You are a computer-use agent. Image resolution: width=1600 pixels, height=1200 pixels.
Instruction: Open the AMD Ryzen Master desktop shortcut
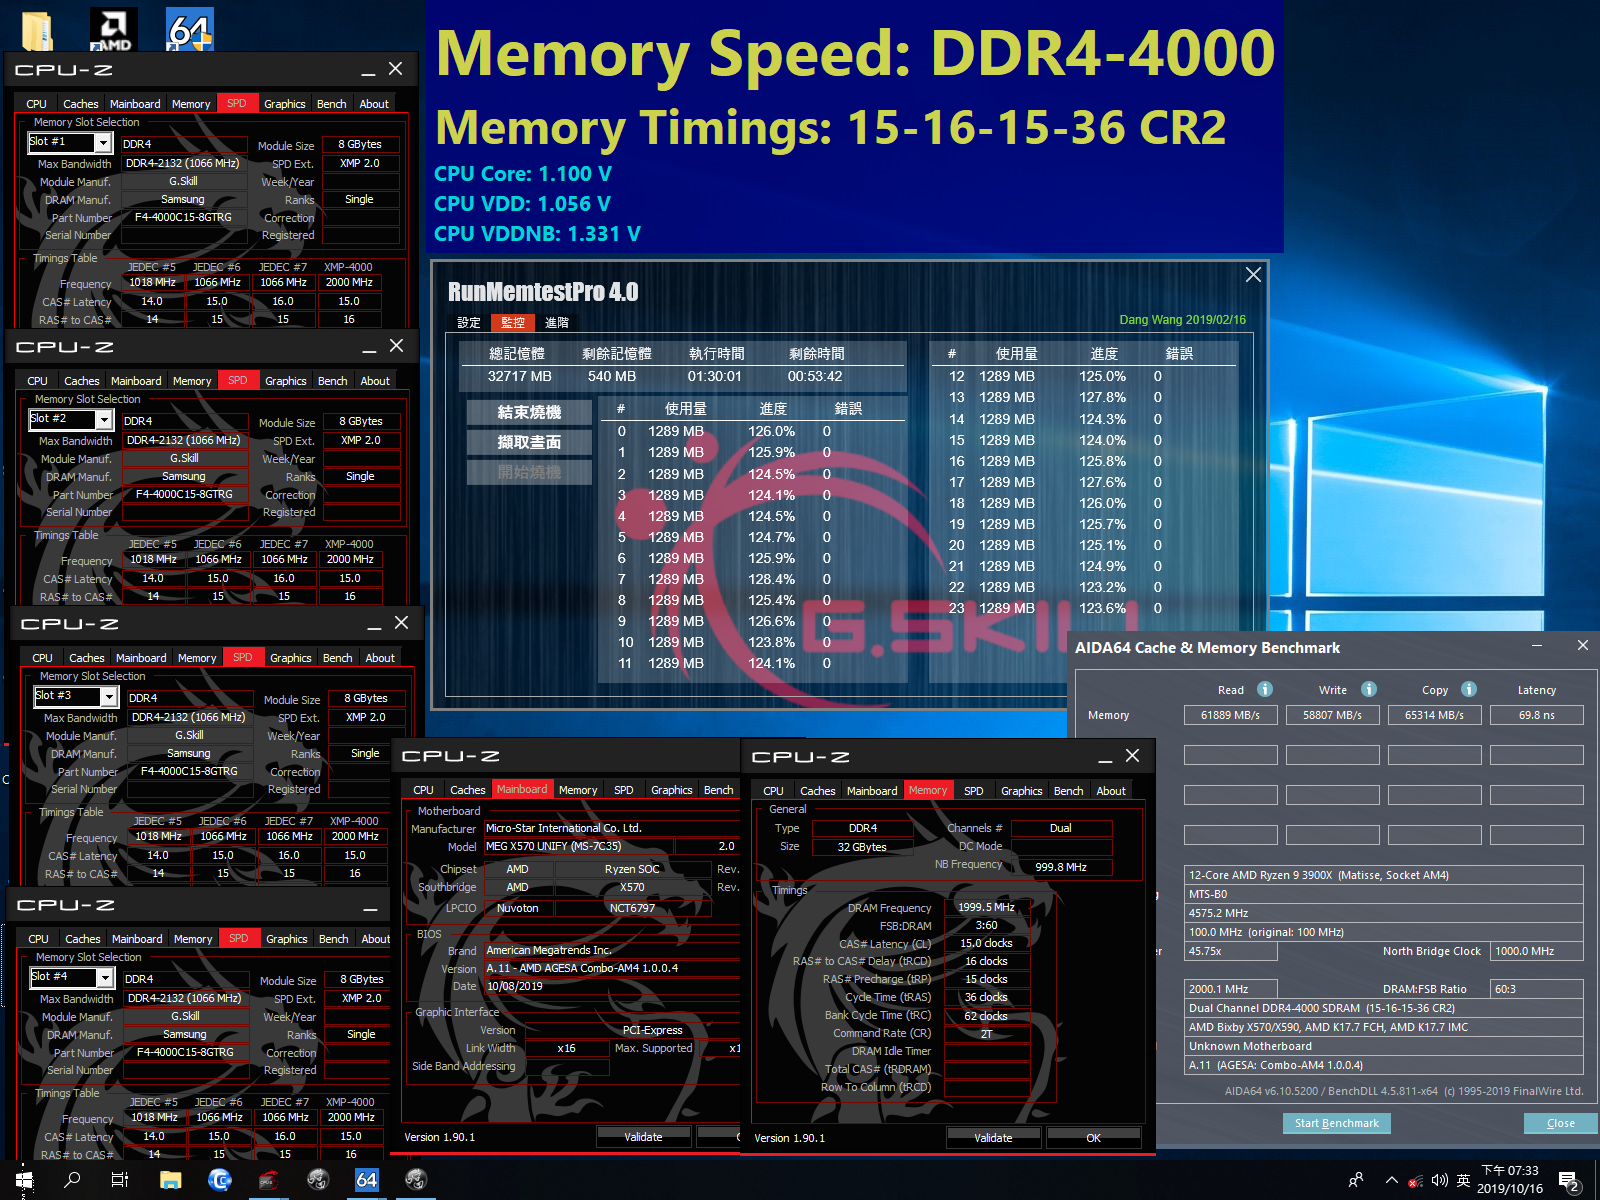click(112, 25)
